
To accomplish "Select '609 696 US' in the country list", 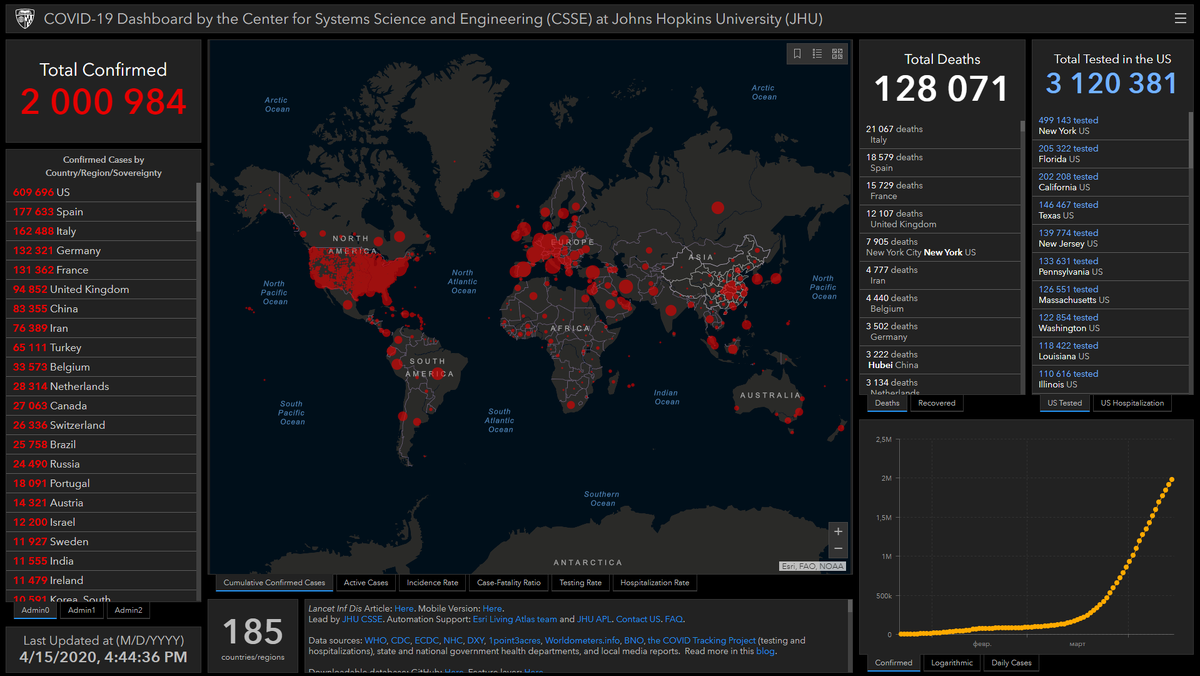I will 103,192.
